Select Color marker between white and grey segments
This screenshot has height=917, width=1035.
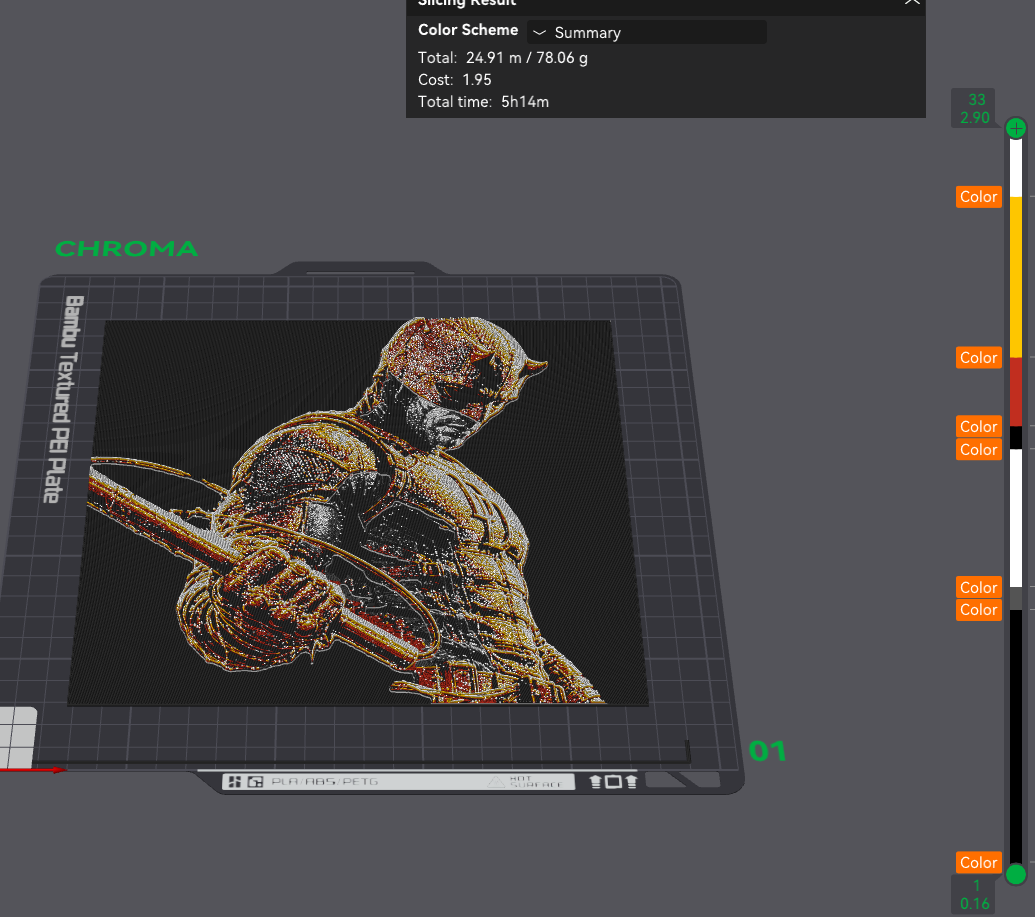[x=979, y=588]
